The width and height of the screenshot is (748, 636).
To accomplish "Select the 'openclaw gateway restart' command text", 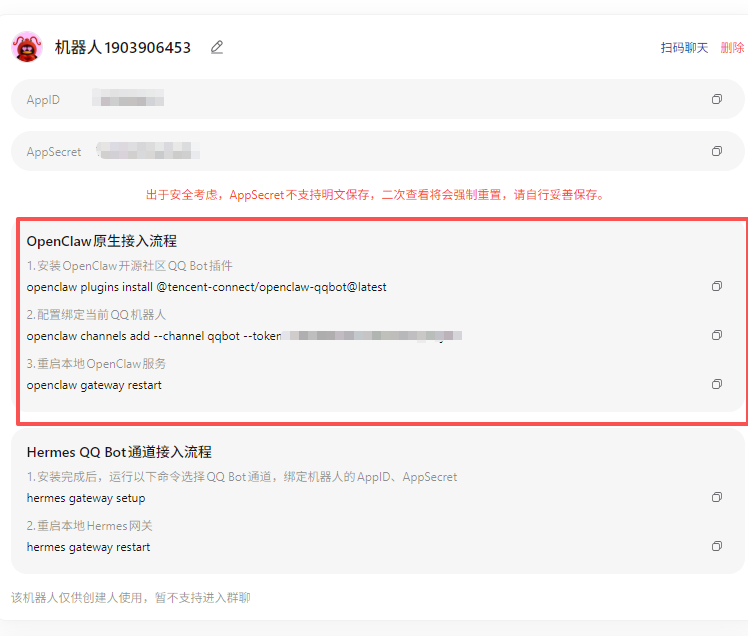I will (94, 385).
